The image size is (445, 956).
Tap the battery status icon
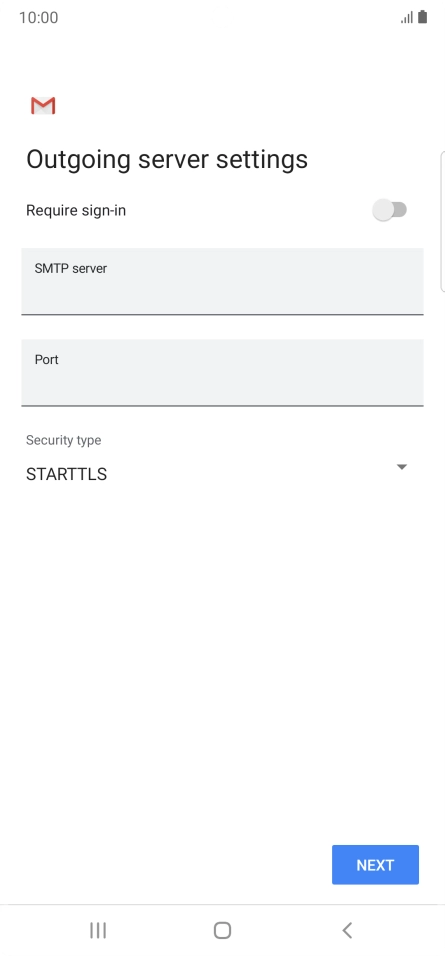(422, 17)
